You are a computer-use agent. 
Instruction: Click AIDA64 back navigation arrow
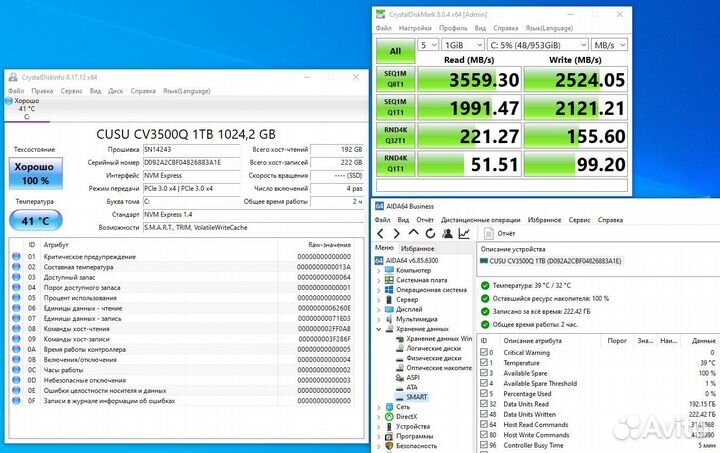tap(380, 234)
